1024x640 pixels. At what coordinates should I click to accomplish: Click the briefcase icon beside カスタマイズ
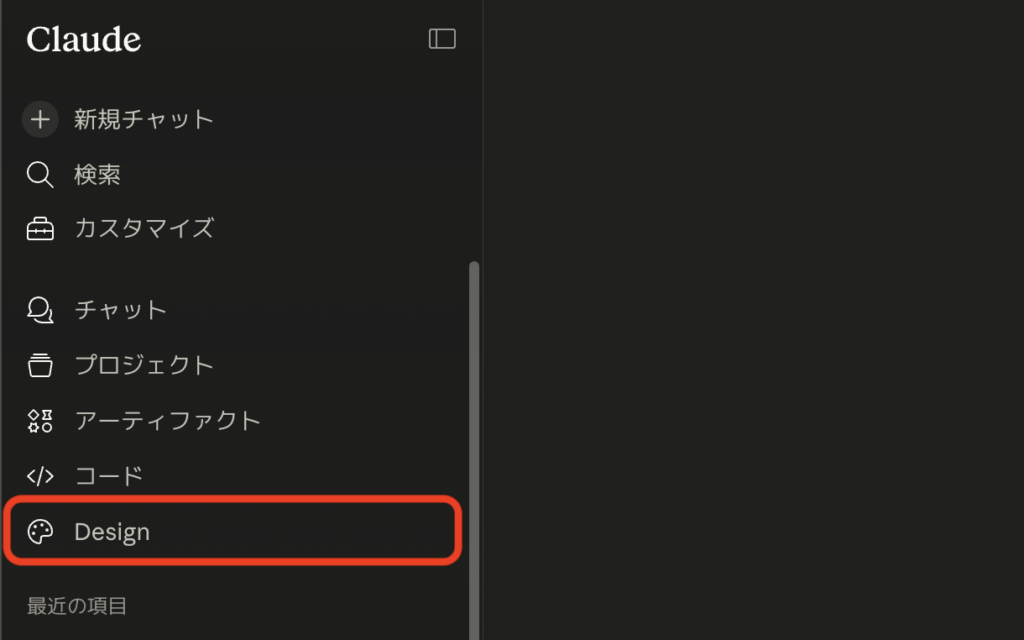point(40,228)
